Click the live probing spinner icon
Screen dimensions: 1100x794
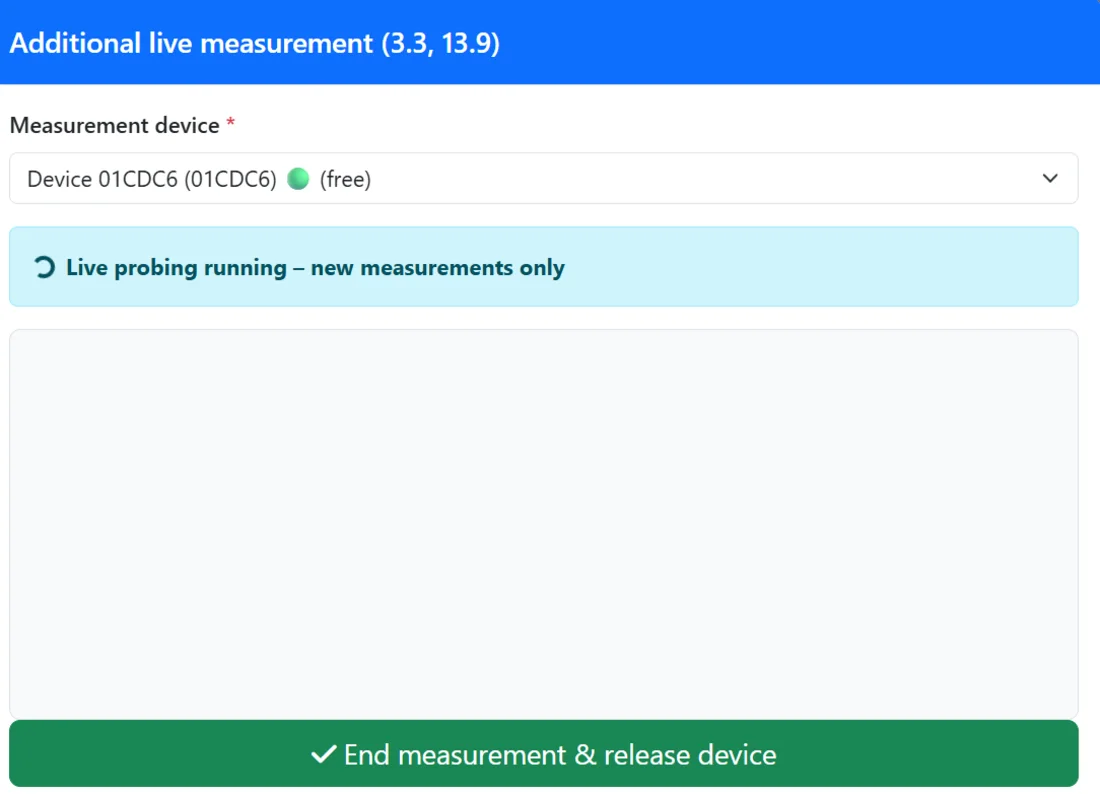tap(44, 267)
